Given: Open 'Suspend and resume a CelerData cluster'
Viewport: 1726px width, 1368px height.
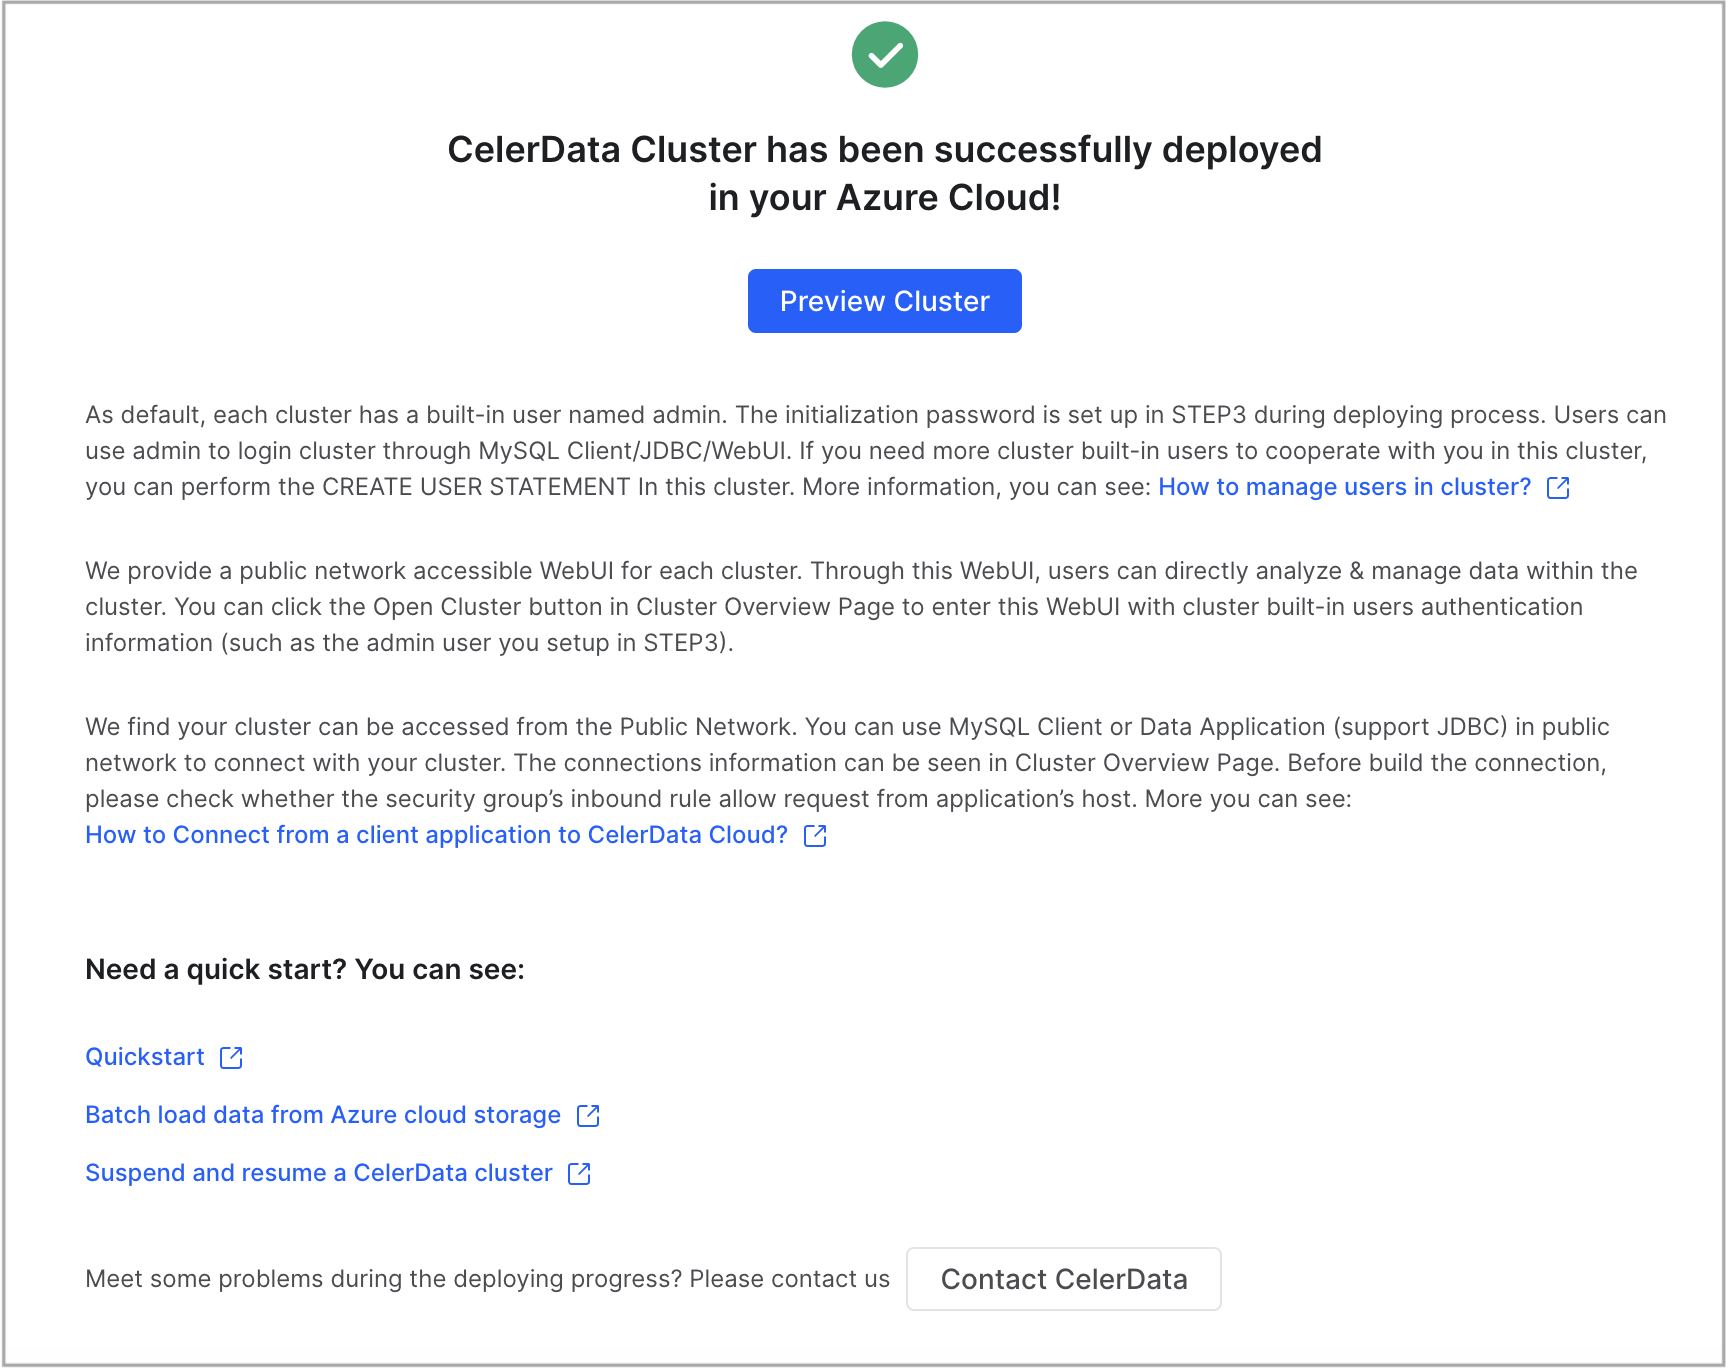Looking at the screenshot, I should coord(318,1173).
